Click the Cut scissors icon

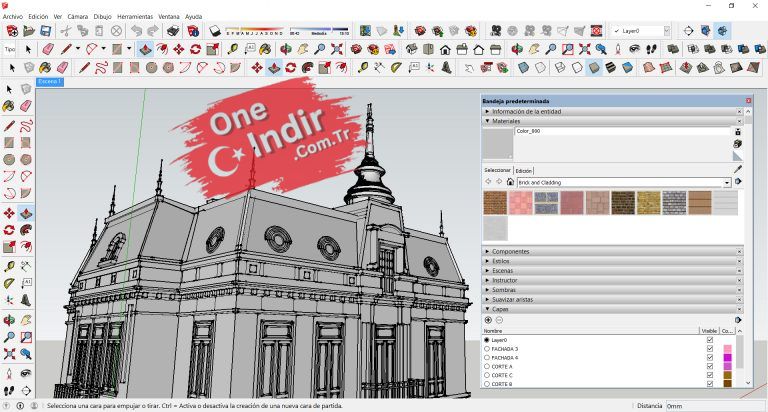click(66, 31)
